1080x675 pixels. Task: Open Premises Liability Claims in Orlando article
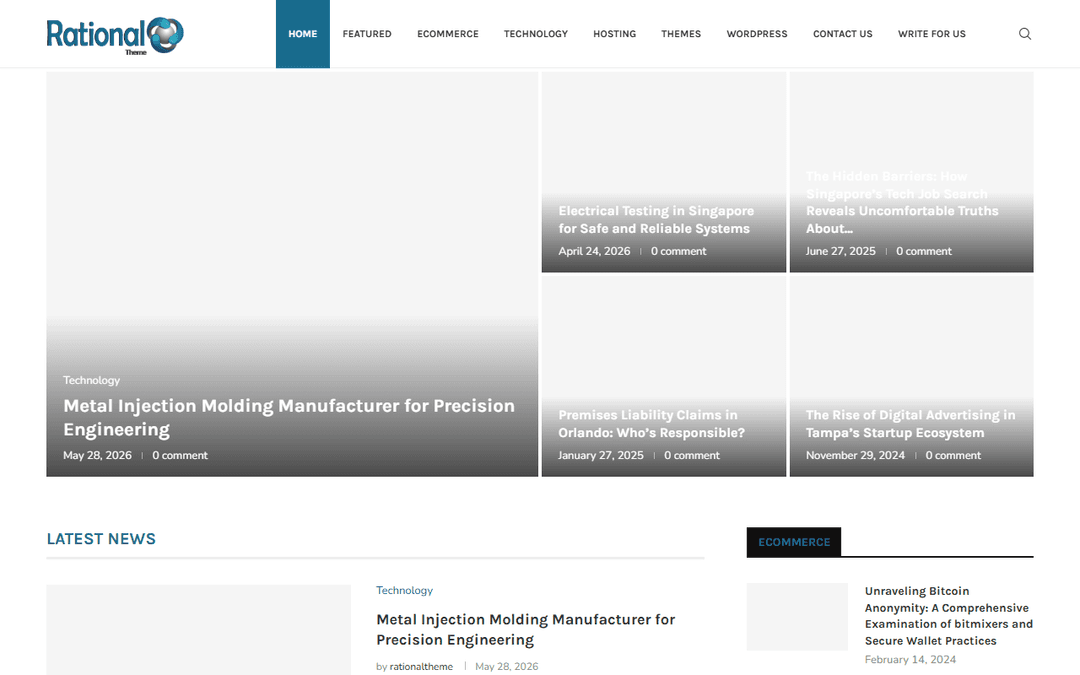[652, 424]
